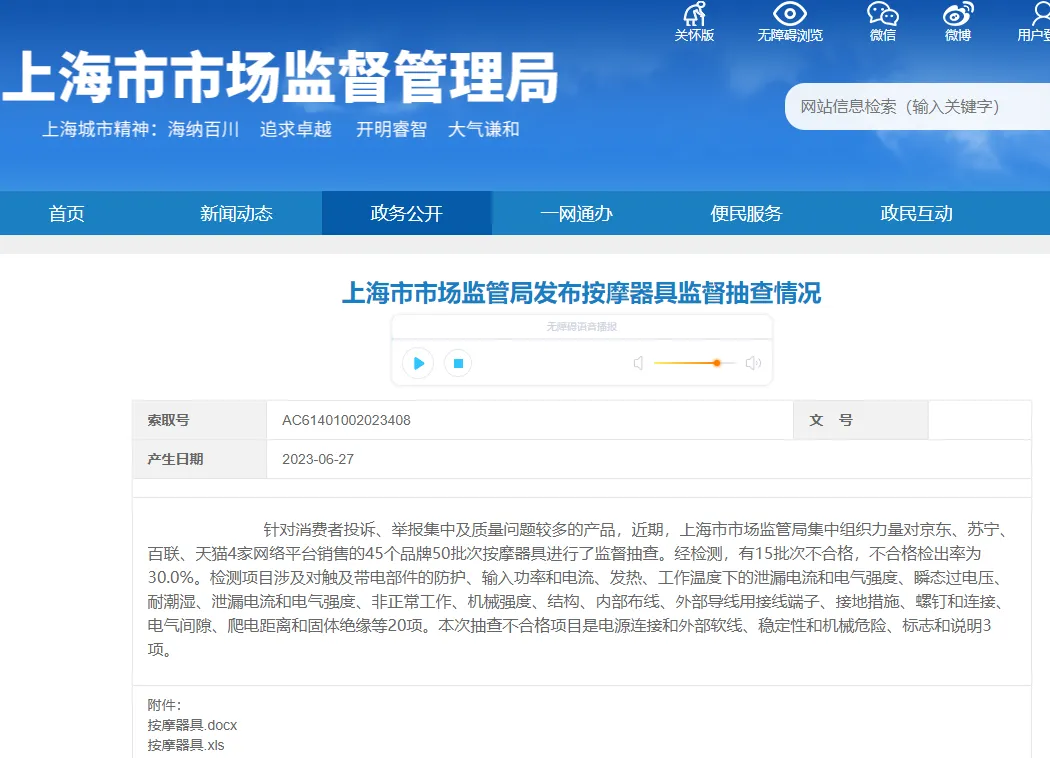1050x758 pixels.
Task: Mute the audio with the low-volume speaker icon
Action: tap(638, 363)
